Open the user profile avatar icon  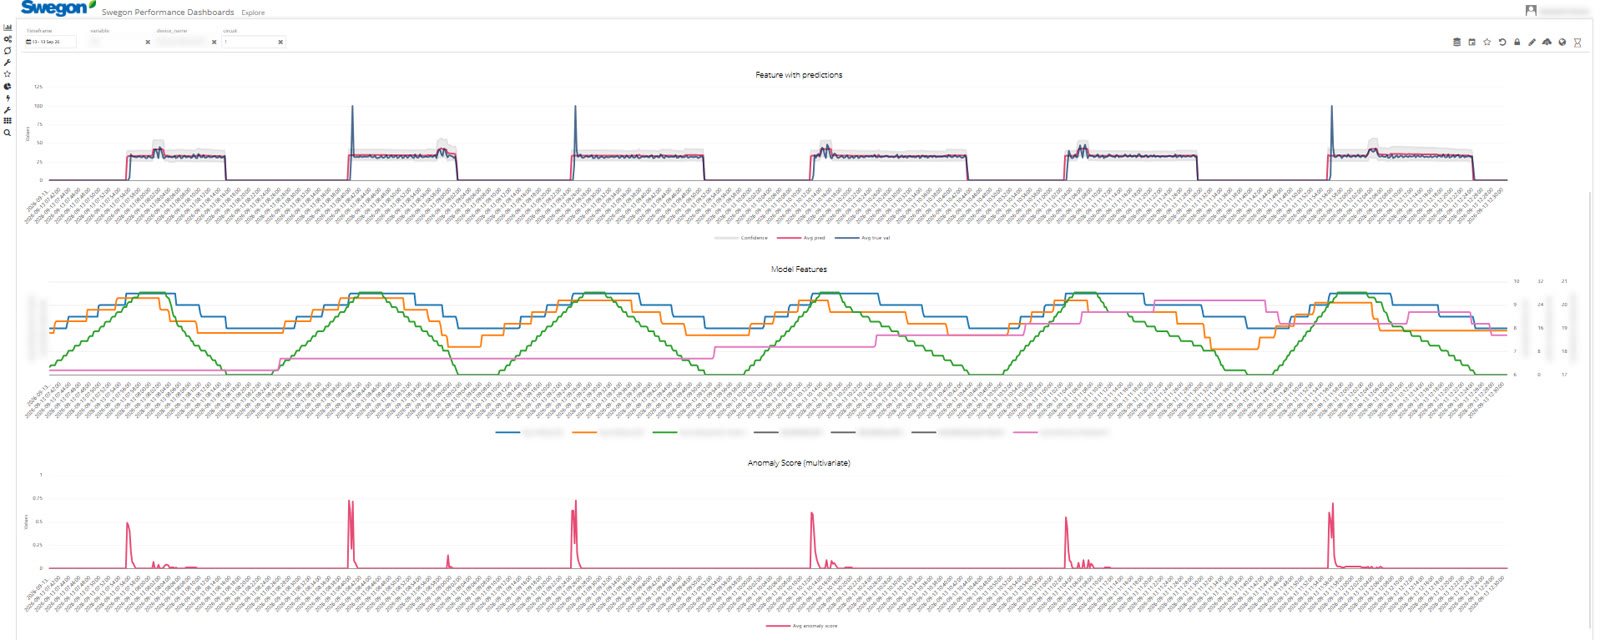click(x=1531, y=10)
